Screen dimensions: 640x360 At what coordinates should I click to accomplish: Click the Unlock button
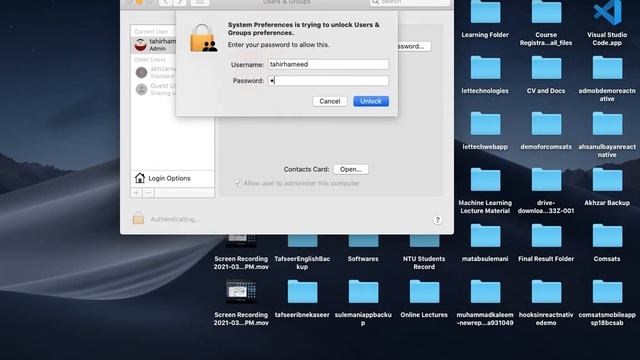coord(371,101)
